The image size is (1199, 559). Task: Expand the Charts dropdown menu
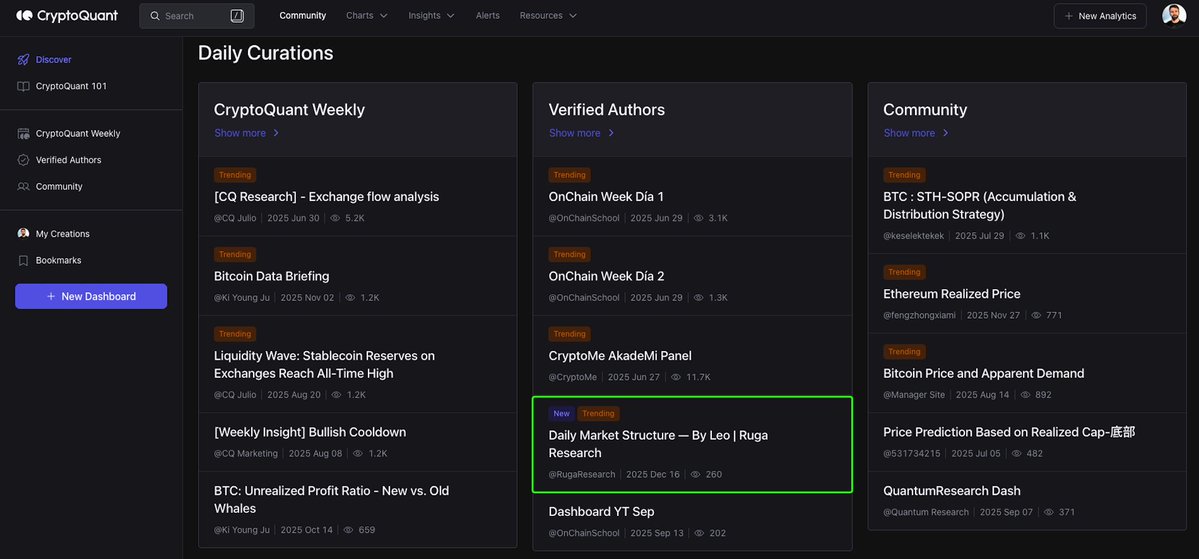(366, 15)
